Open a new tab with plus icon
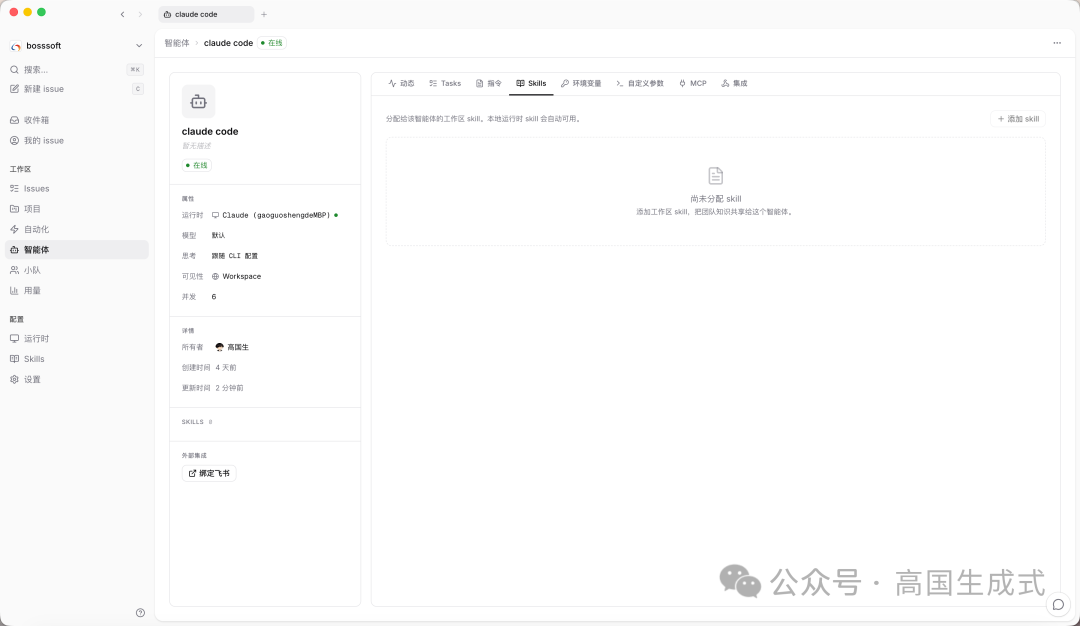 coord(264,14)
